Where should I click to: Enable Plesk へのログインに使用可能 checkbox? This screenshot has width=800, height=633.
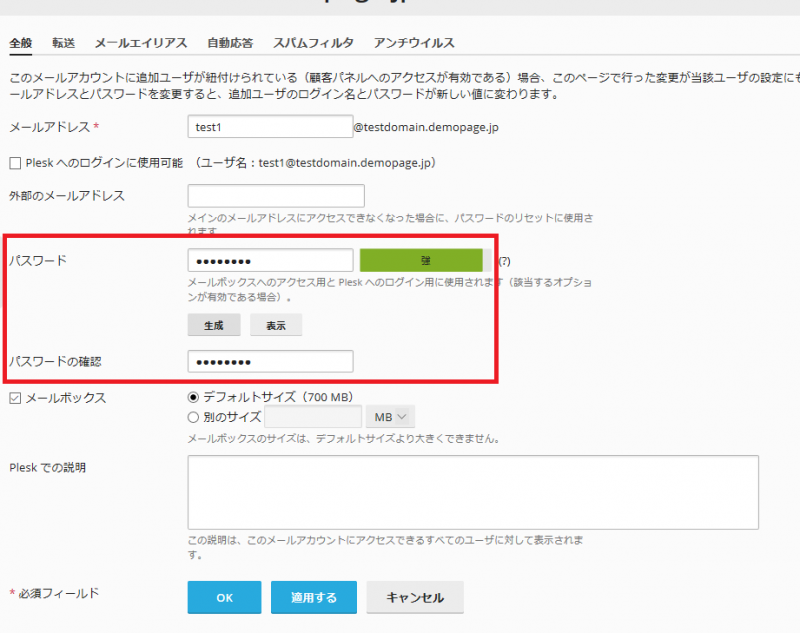click(x=15, y=163)
